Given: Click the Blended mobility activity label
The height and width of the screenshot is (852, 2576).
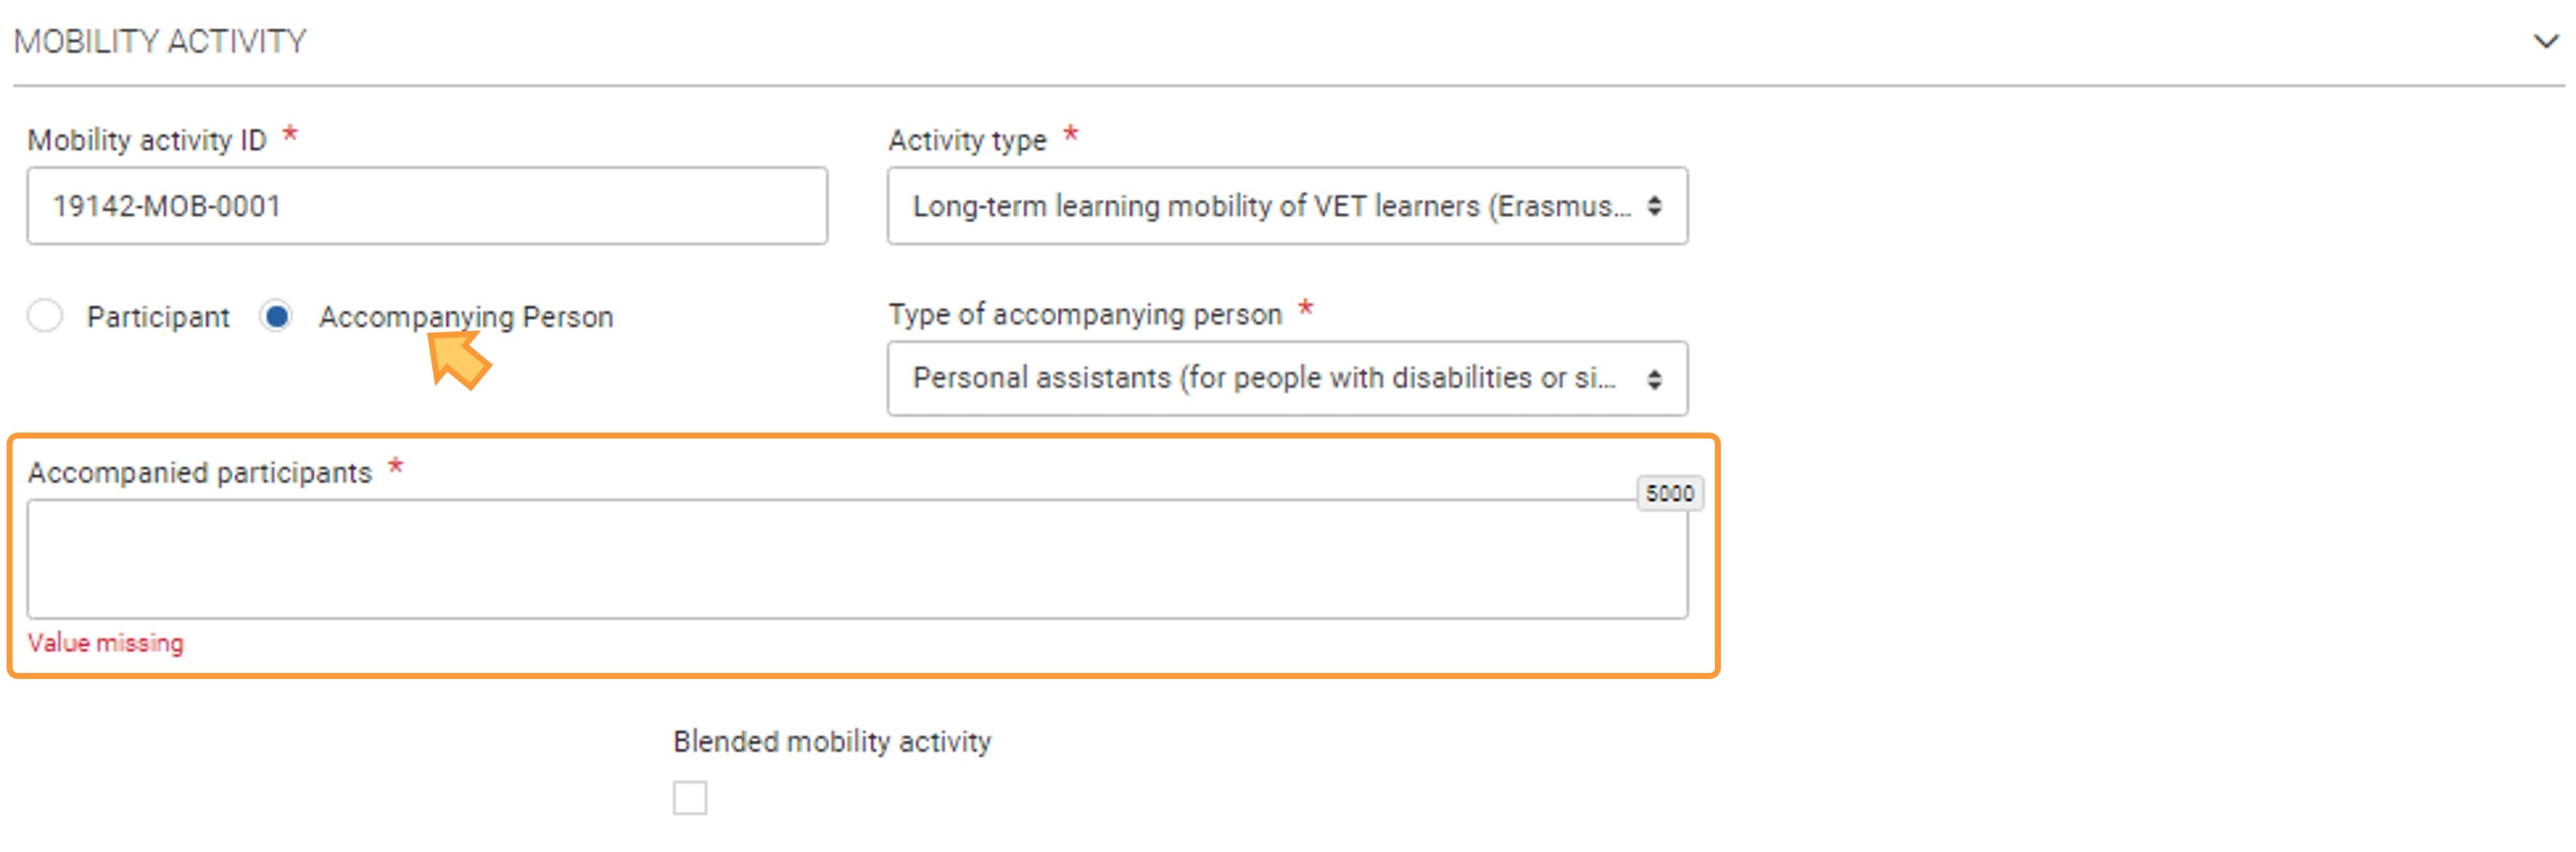Looking at the screenshot, I should click(832, 742).
